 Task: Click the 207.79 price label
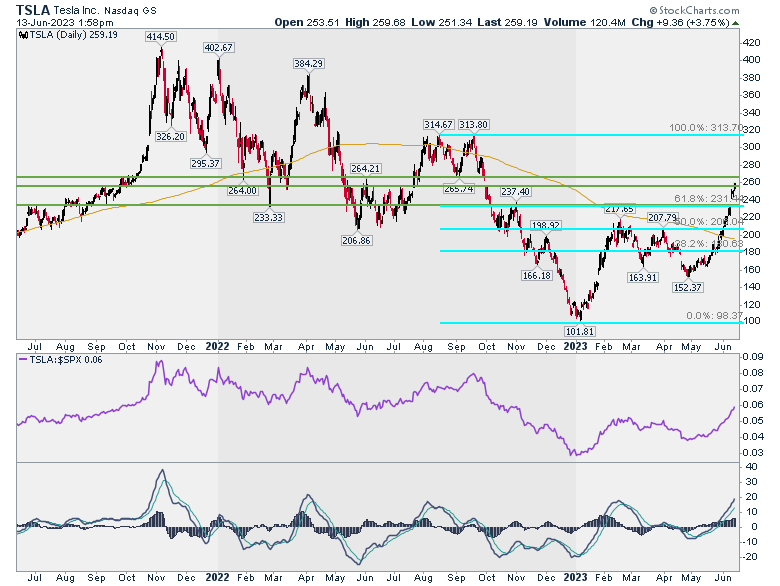[663, 218]
